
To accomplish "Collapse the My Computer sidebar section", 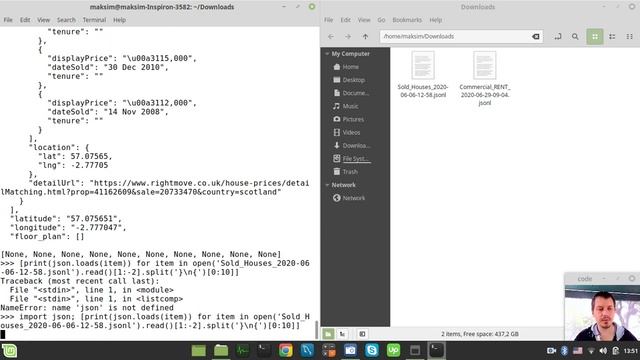I will [327, 54].
